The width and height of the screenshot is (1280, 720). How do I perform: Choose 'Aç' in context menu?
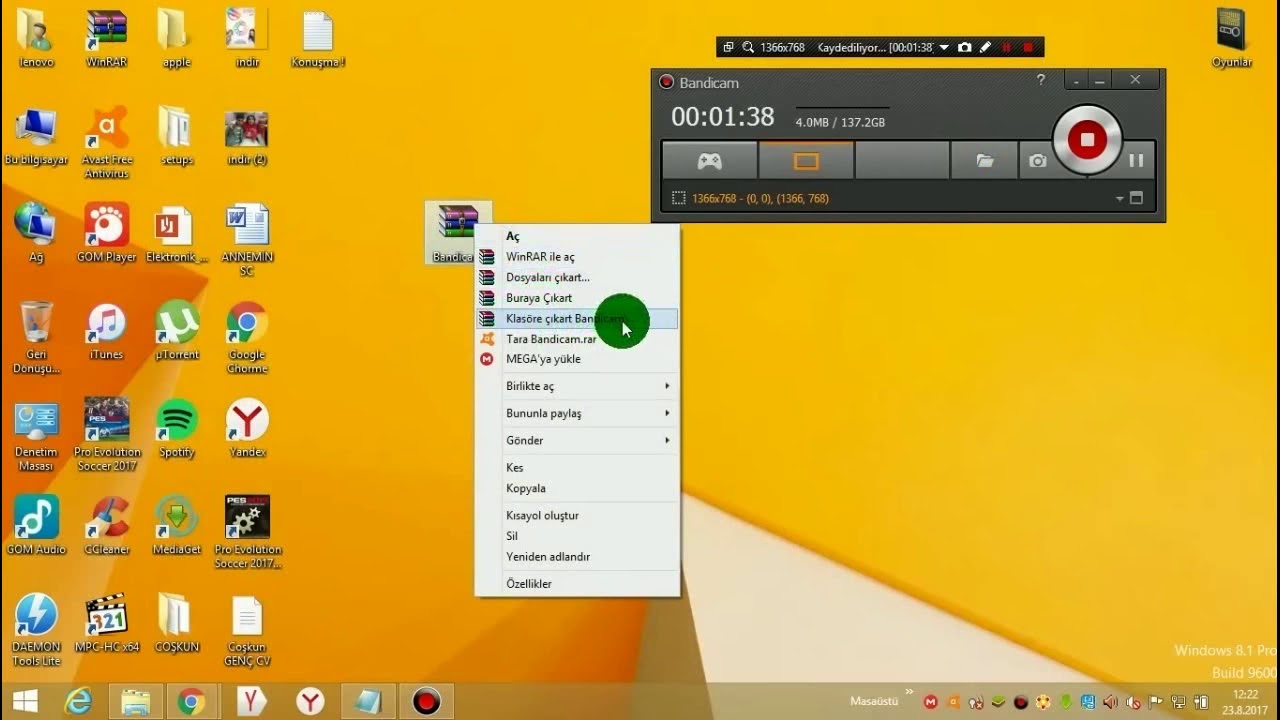pos(578,236)
